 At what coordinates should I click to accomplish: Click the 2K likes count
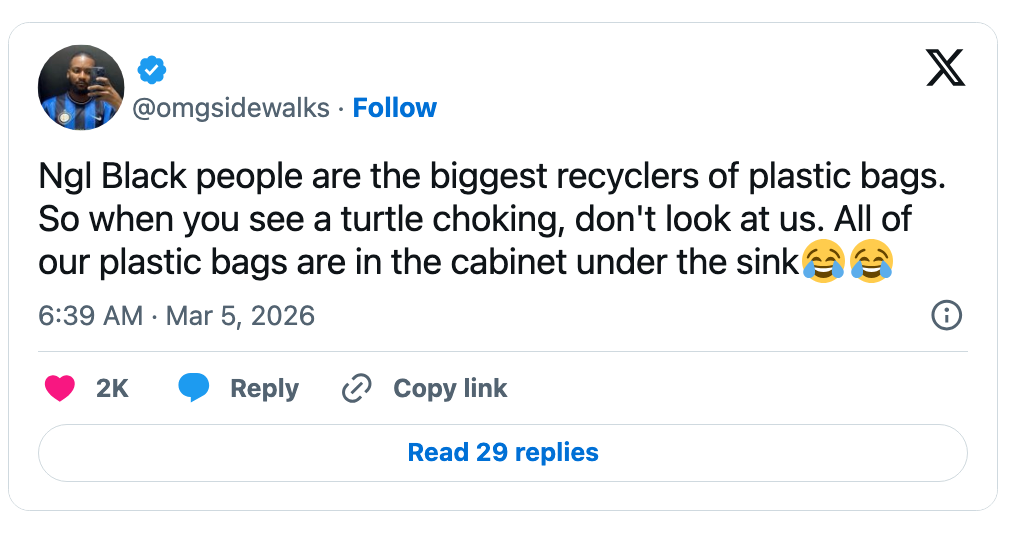[x=112, y=389]
